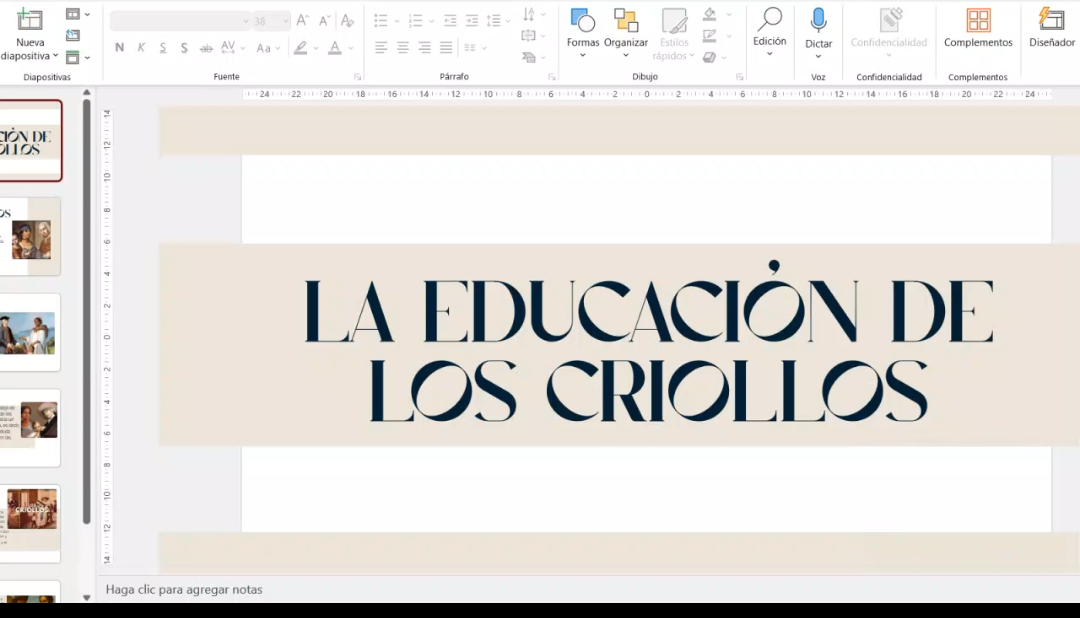Toggle italic (K) formatting
Image resolution: width=1080 pixels, height=618 pixels.
[141, 48]
